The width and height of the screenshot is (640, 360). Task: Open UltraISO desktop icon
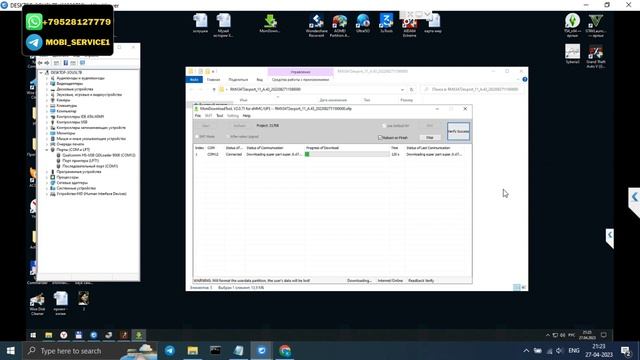point(362,23)
